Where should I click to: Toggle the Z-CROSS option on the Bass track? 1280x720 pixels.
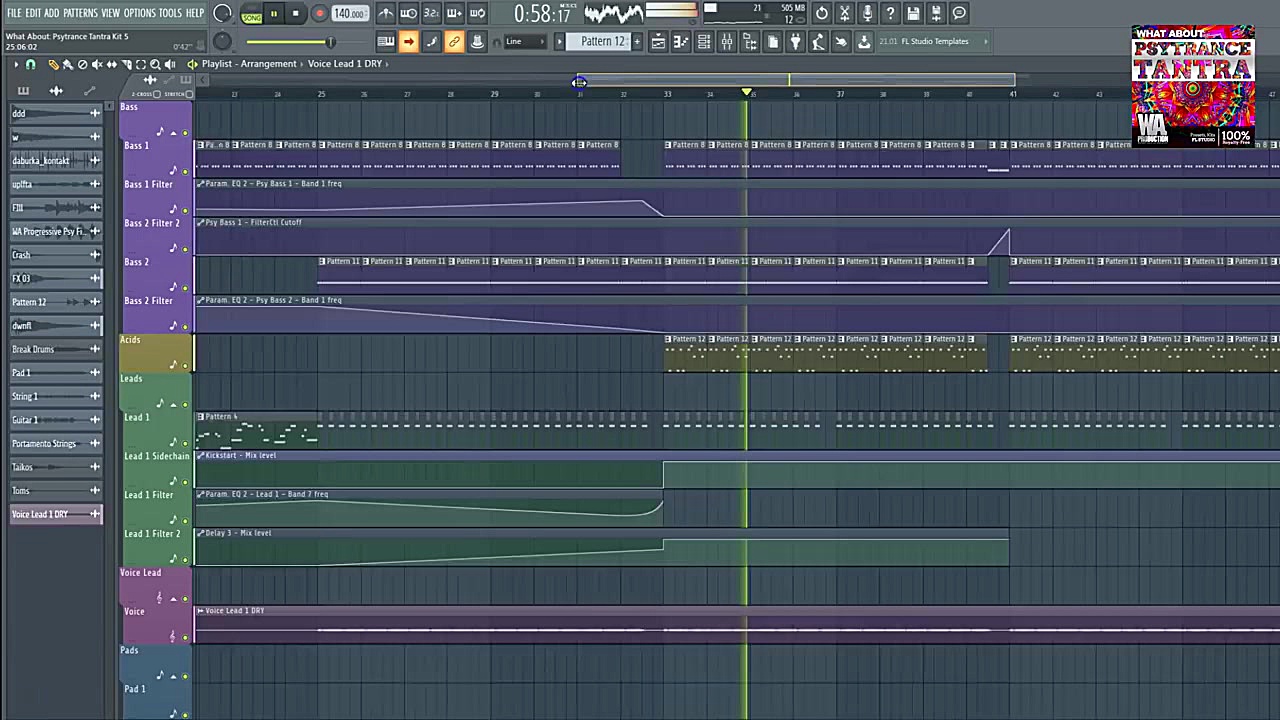pyautogui.click(x=157, y=94)
